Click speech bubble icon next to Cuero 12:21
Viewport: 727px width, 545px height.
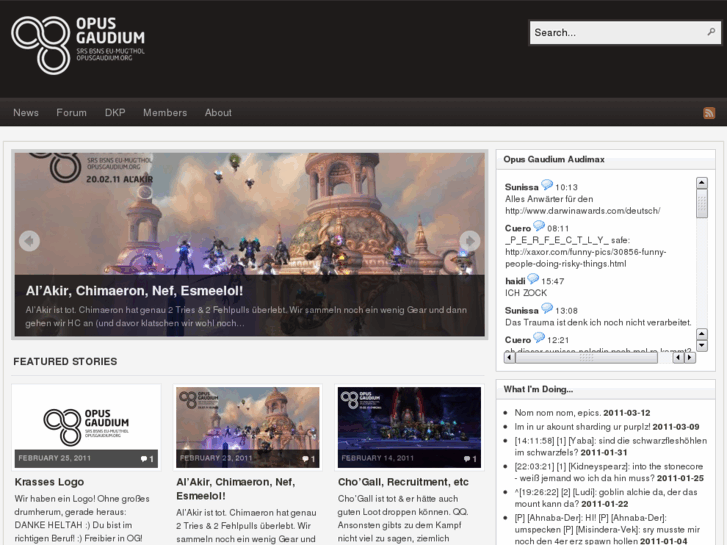pyautogui.click(x=539, y=338)
